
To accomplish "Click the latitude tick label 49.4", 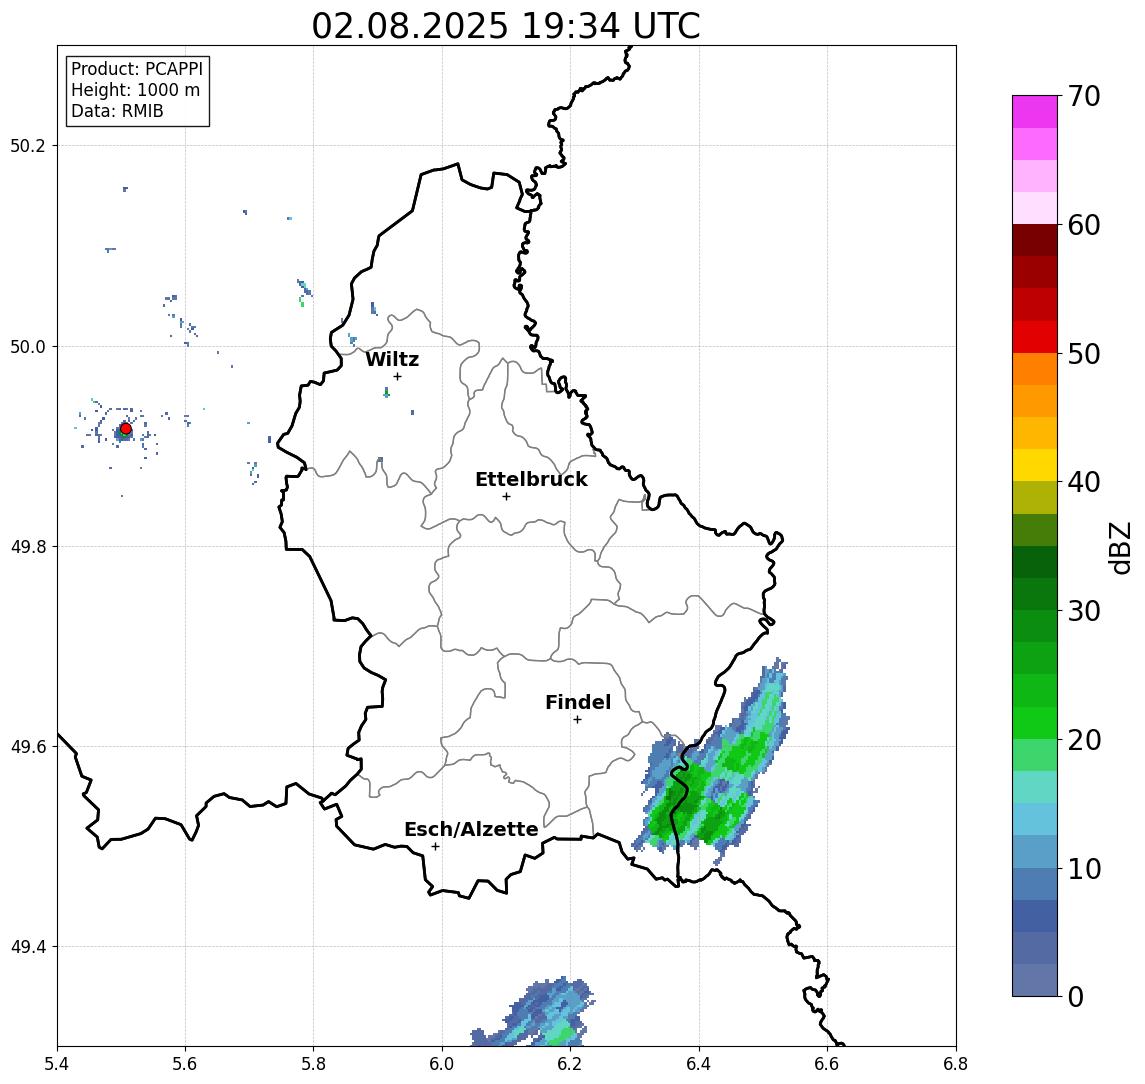I will click(x=27, y=947).
